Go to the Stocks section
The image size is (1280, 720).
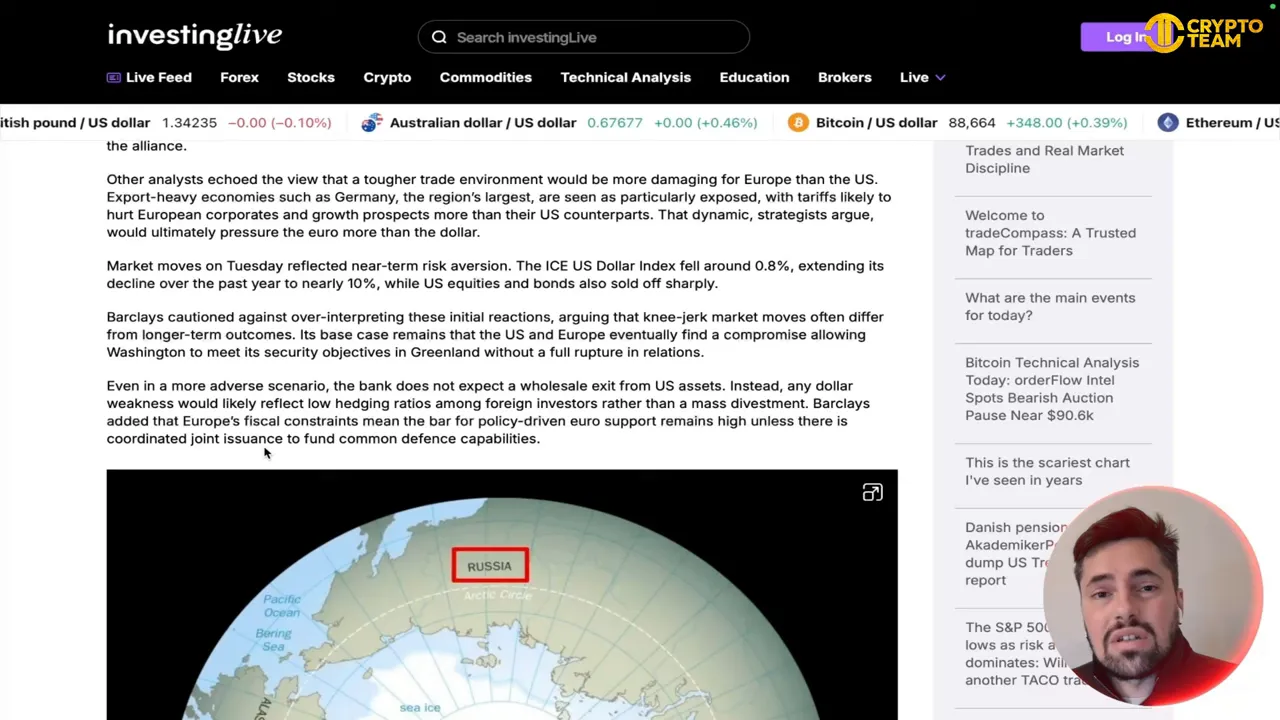(311, 77)
